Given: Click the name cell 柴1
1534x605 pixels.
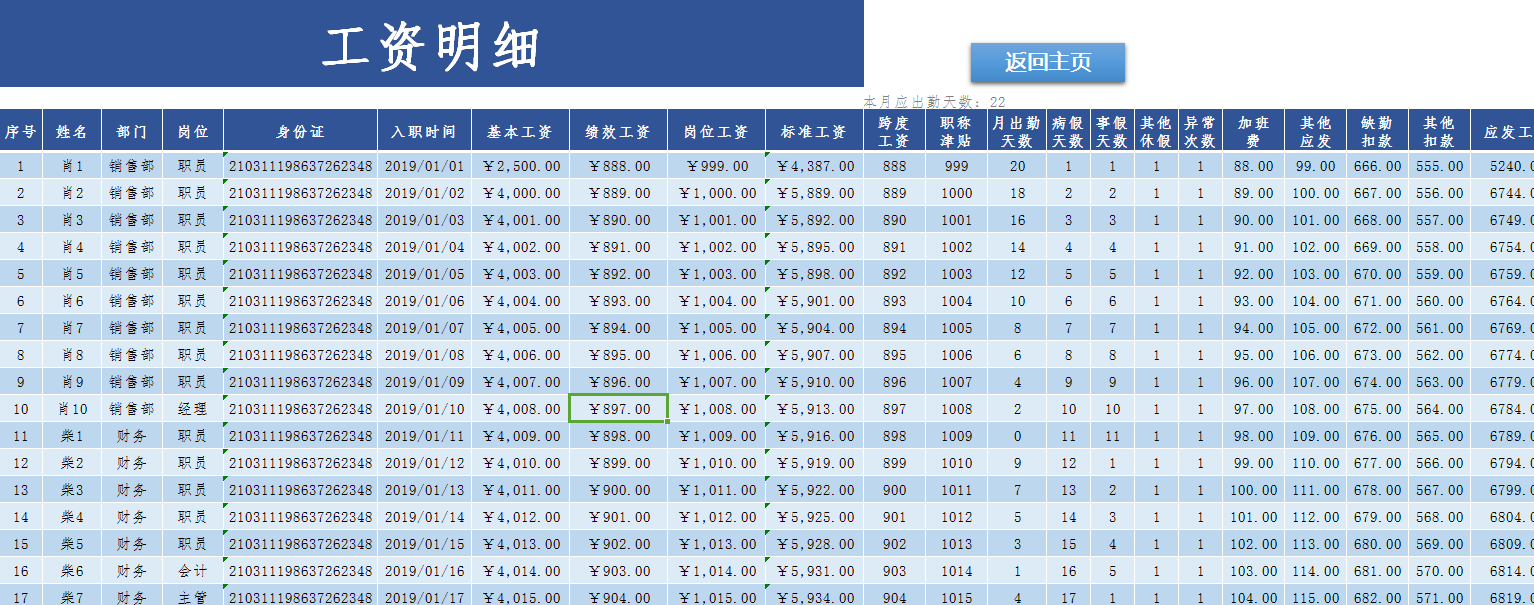Looking at the screenshot, I should coord(72,436).
